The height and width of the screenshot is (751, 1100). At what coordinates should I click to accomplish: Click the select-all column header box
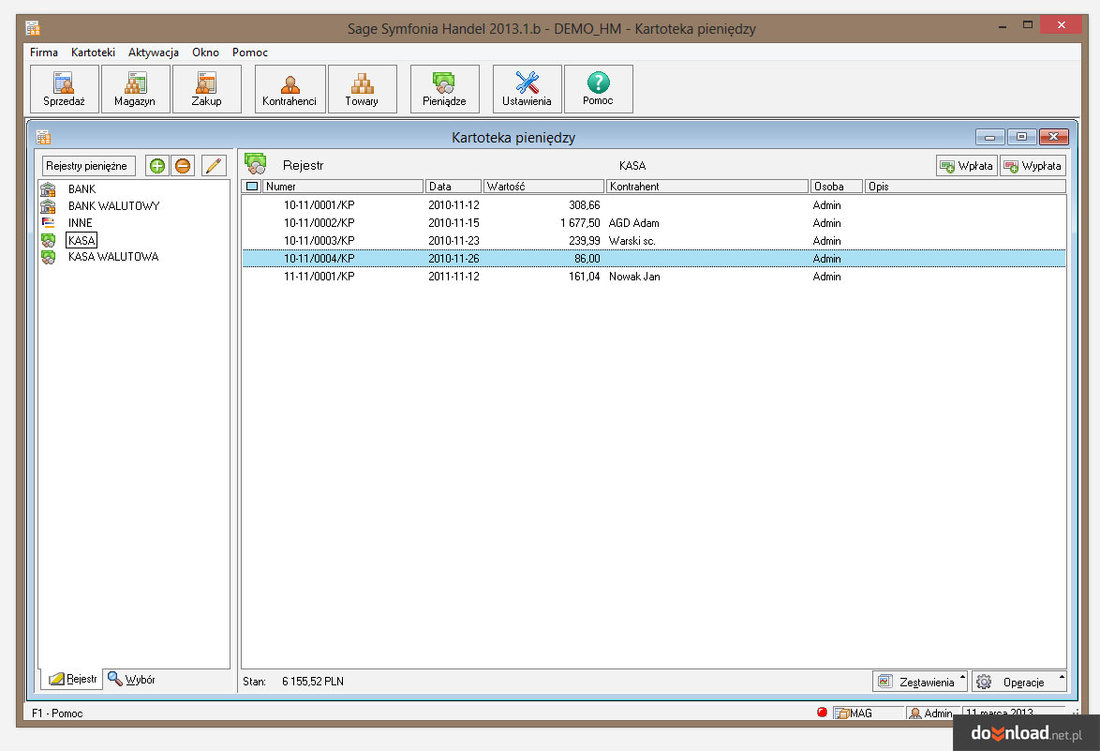tap(252, 187)
